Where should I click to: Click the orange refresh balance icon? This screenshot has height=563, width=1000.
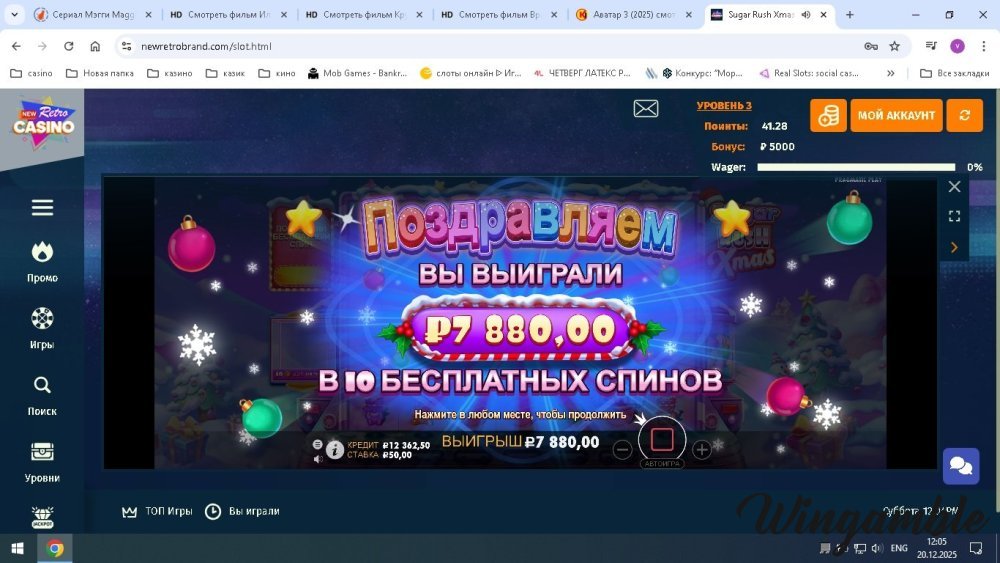point(964,115)
